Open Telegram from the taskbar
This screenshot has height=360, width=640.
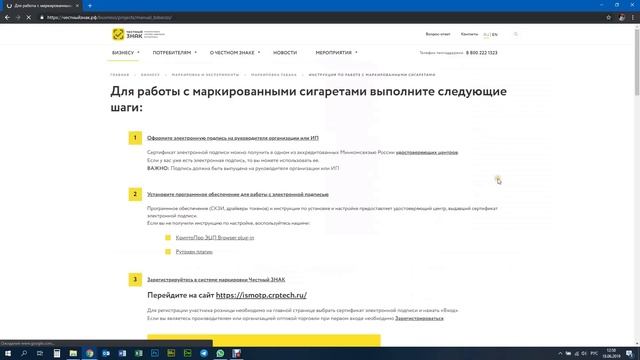click(x=204, y=353)
